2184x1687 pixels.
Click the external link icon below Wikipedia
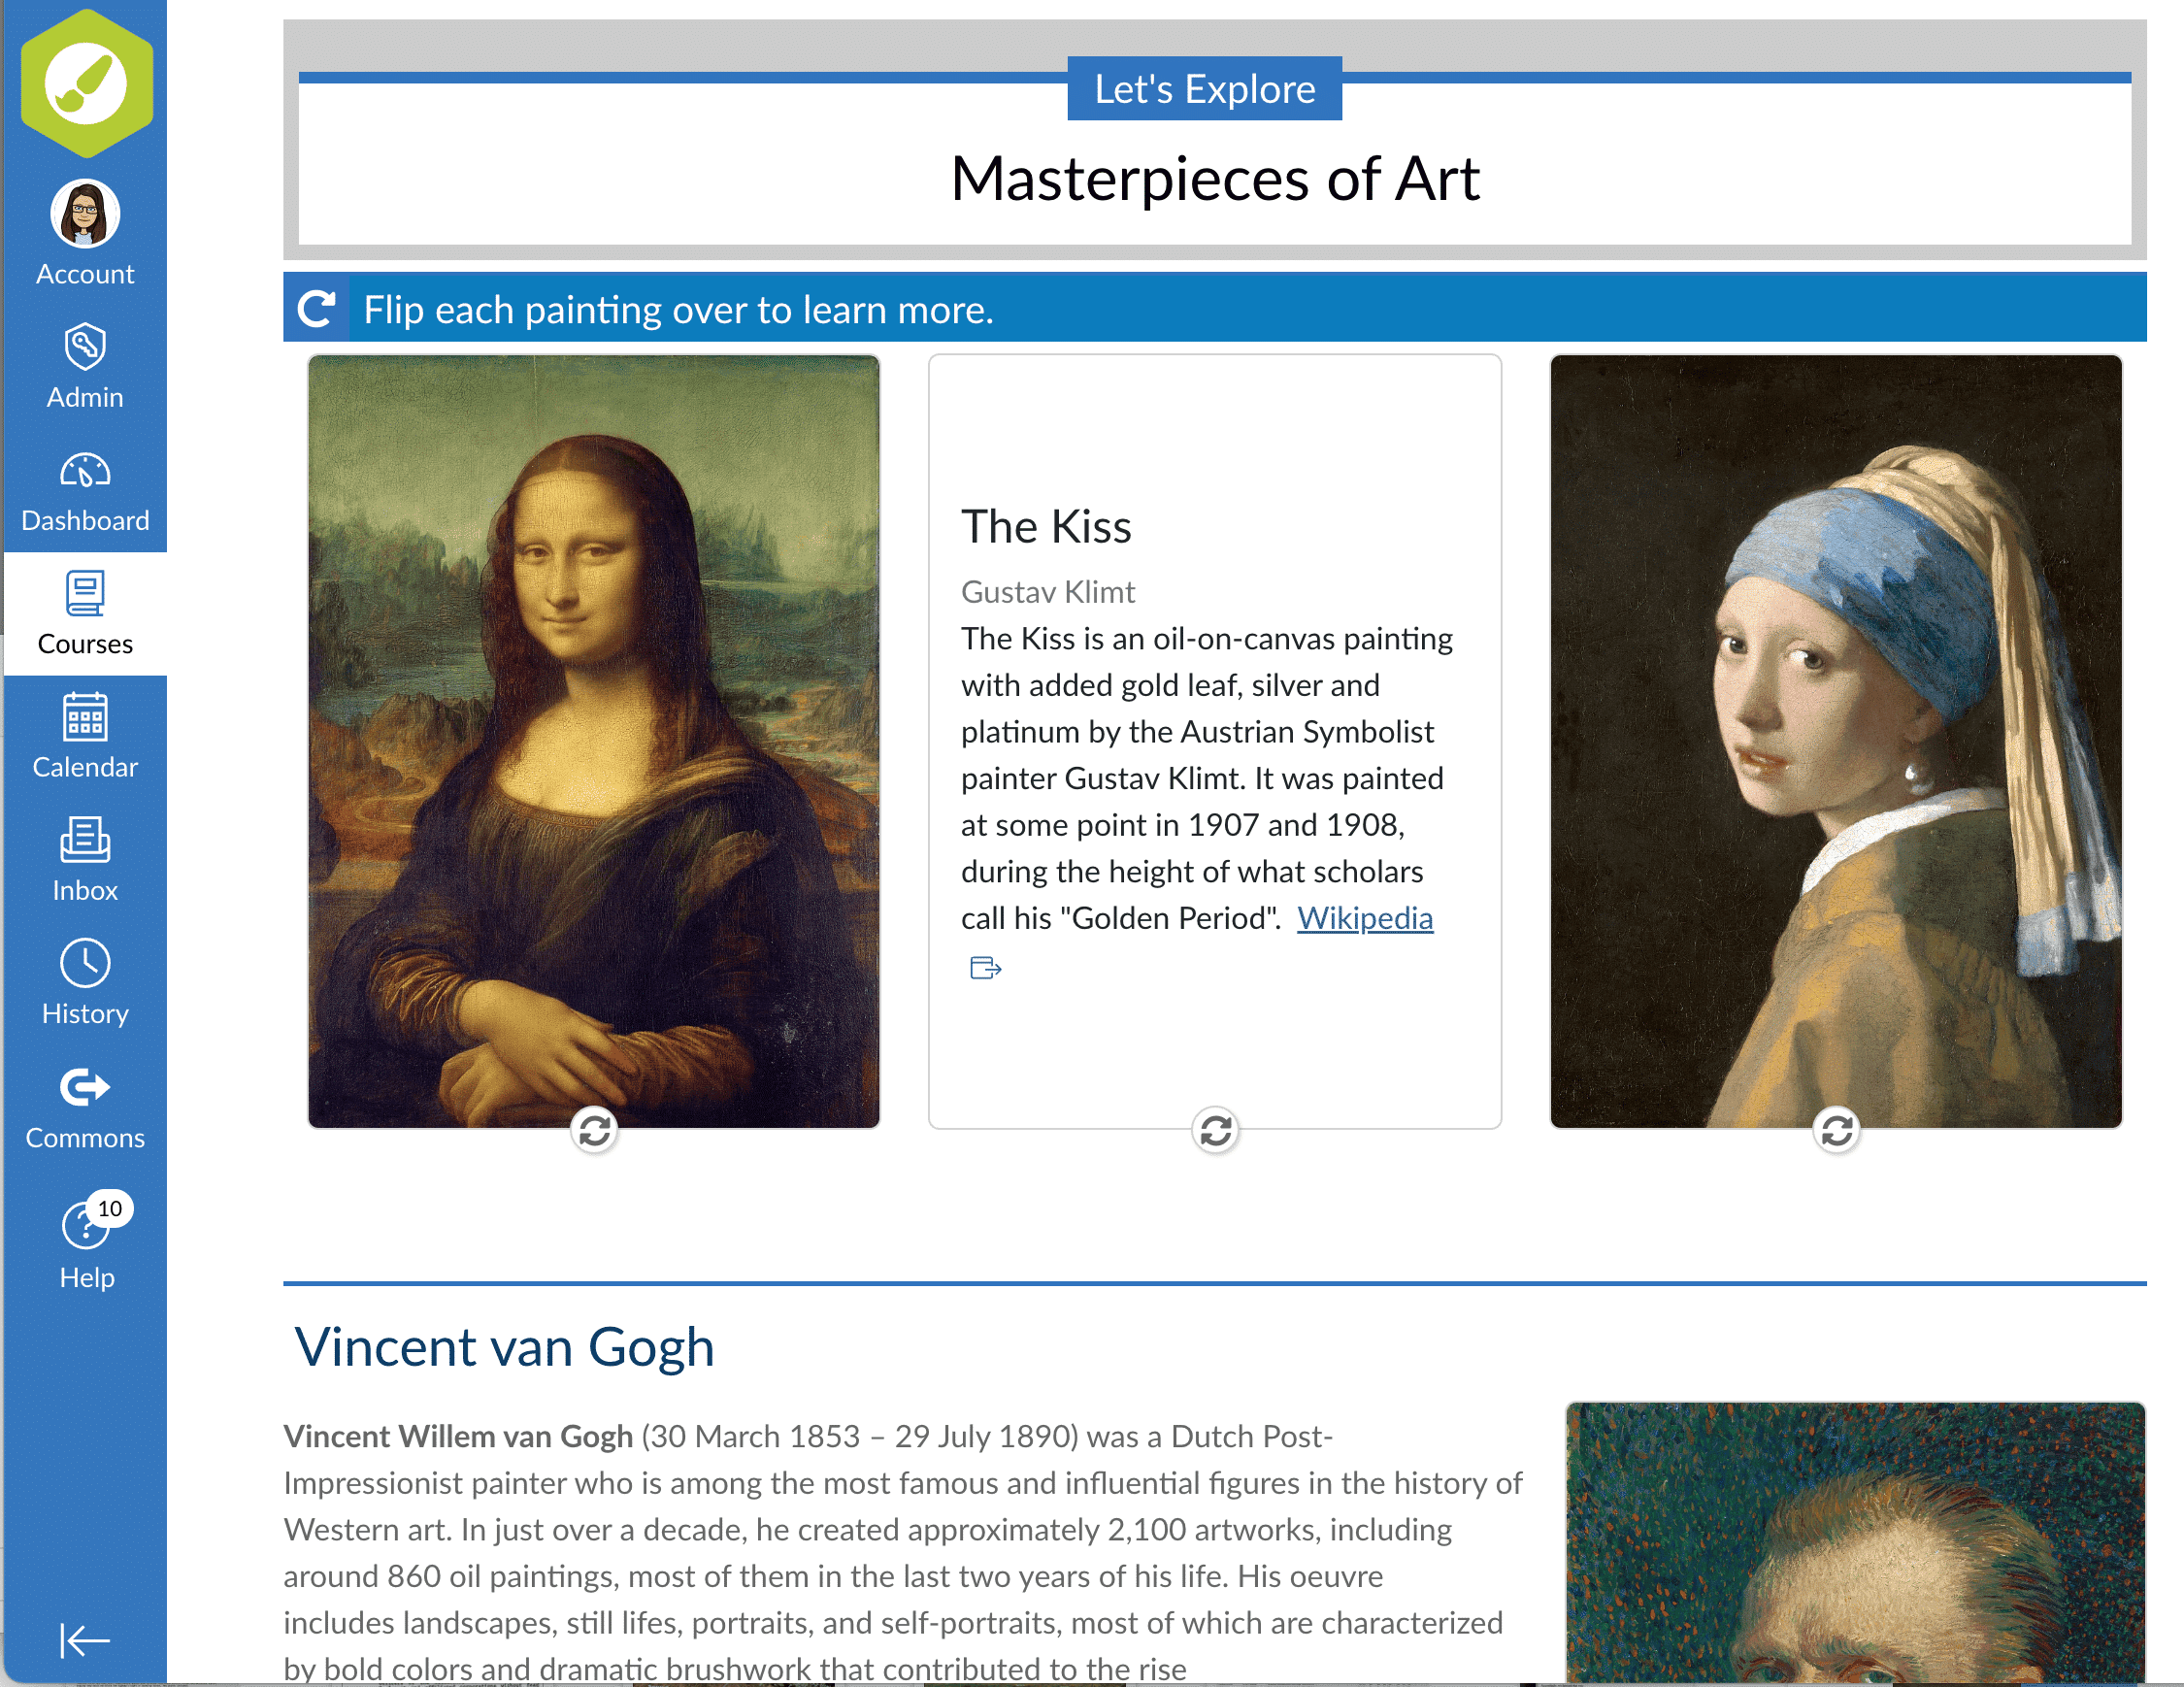(985, 967)
